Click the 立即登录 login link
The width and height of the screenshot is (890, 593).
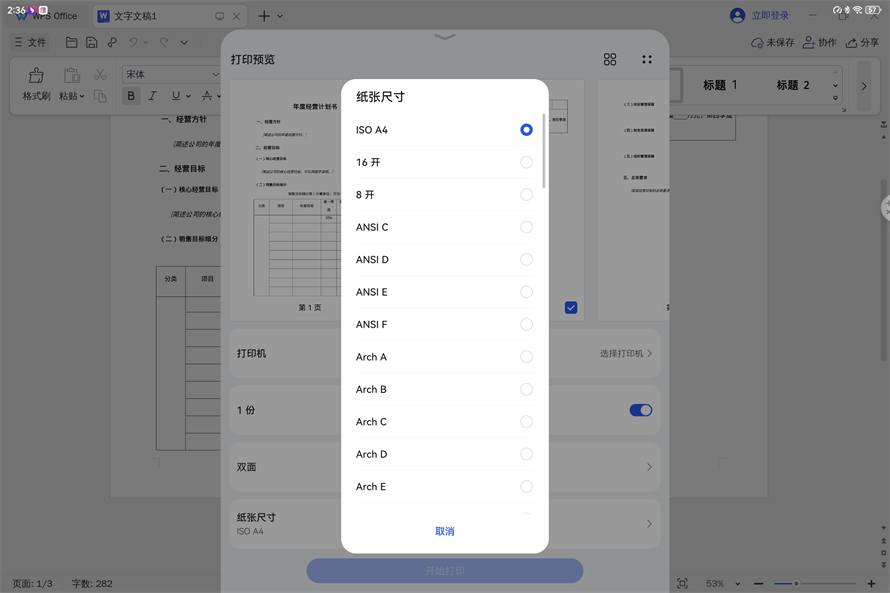(x=770, y=16)
